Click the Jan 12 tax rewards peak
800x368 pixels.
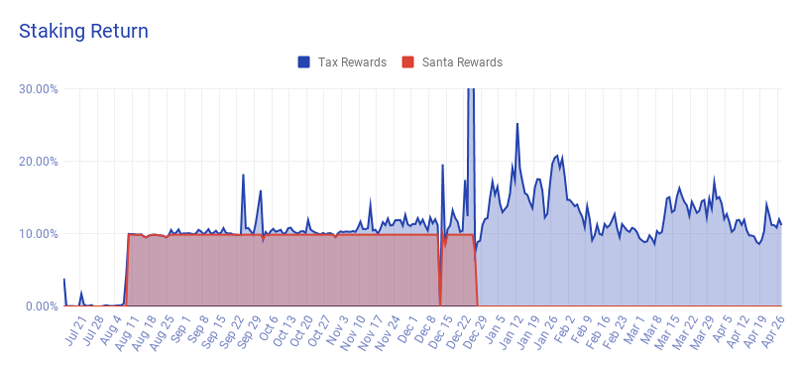pos(517,124)
